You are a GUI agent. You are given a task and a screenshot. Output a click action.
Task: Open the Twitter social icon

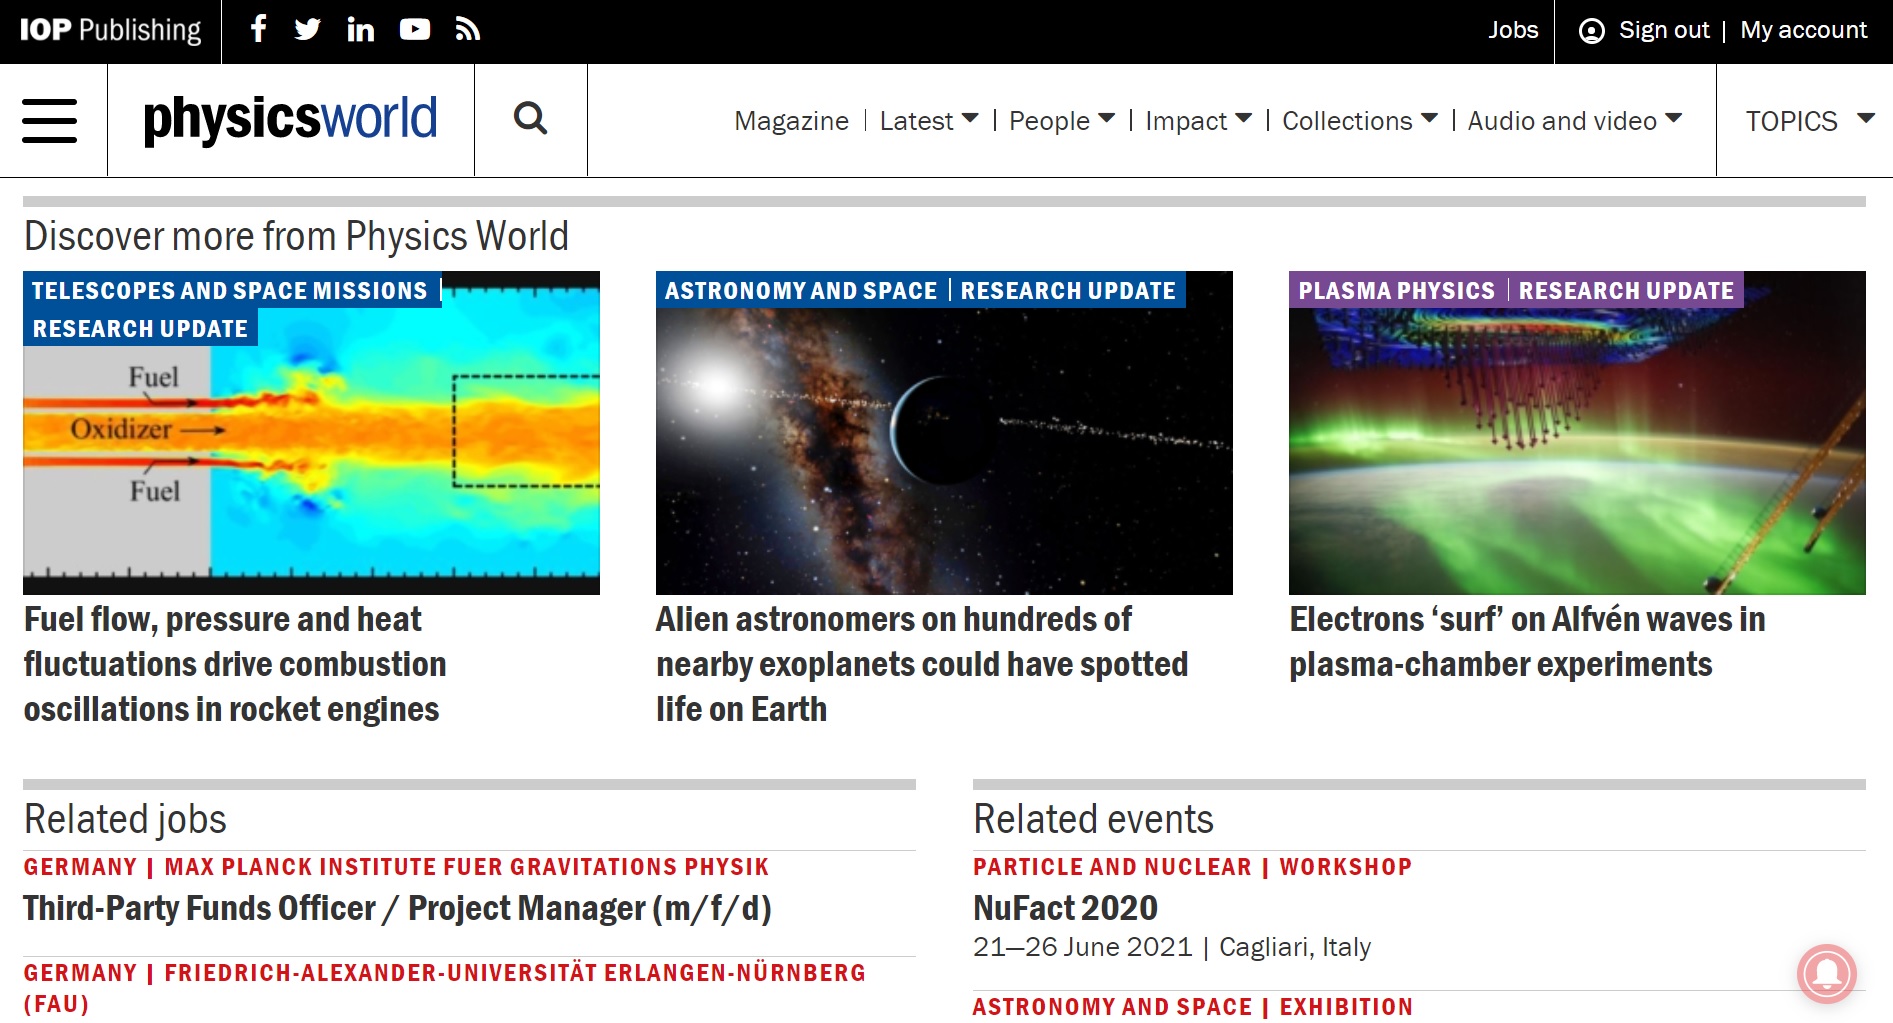308,29
